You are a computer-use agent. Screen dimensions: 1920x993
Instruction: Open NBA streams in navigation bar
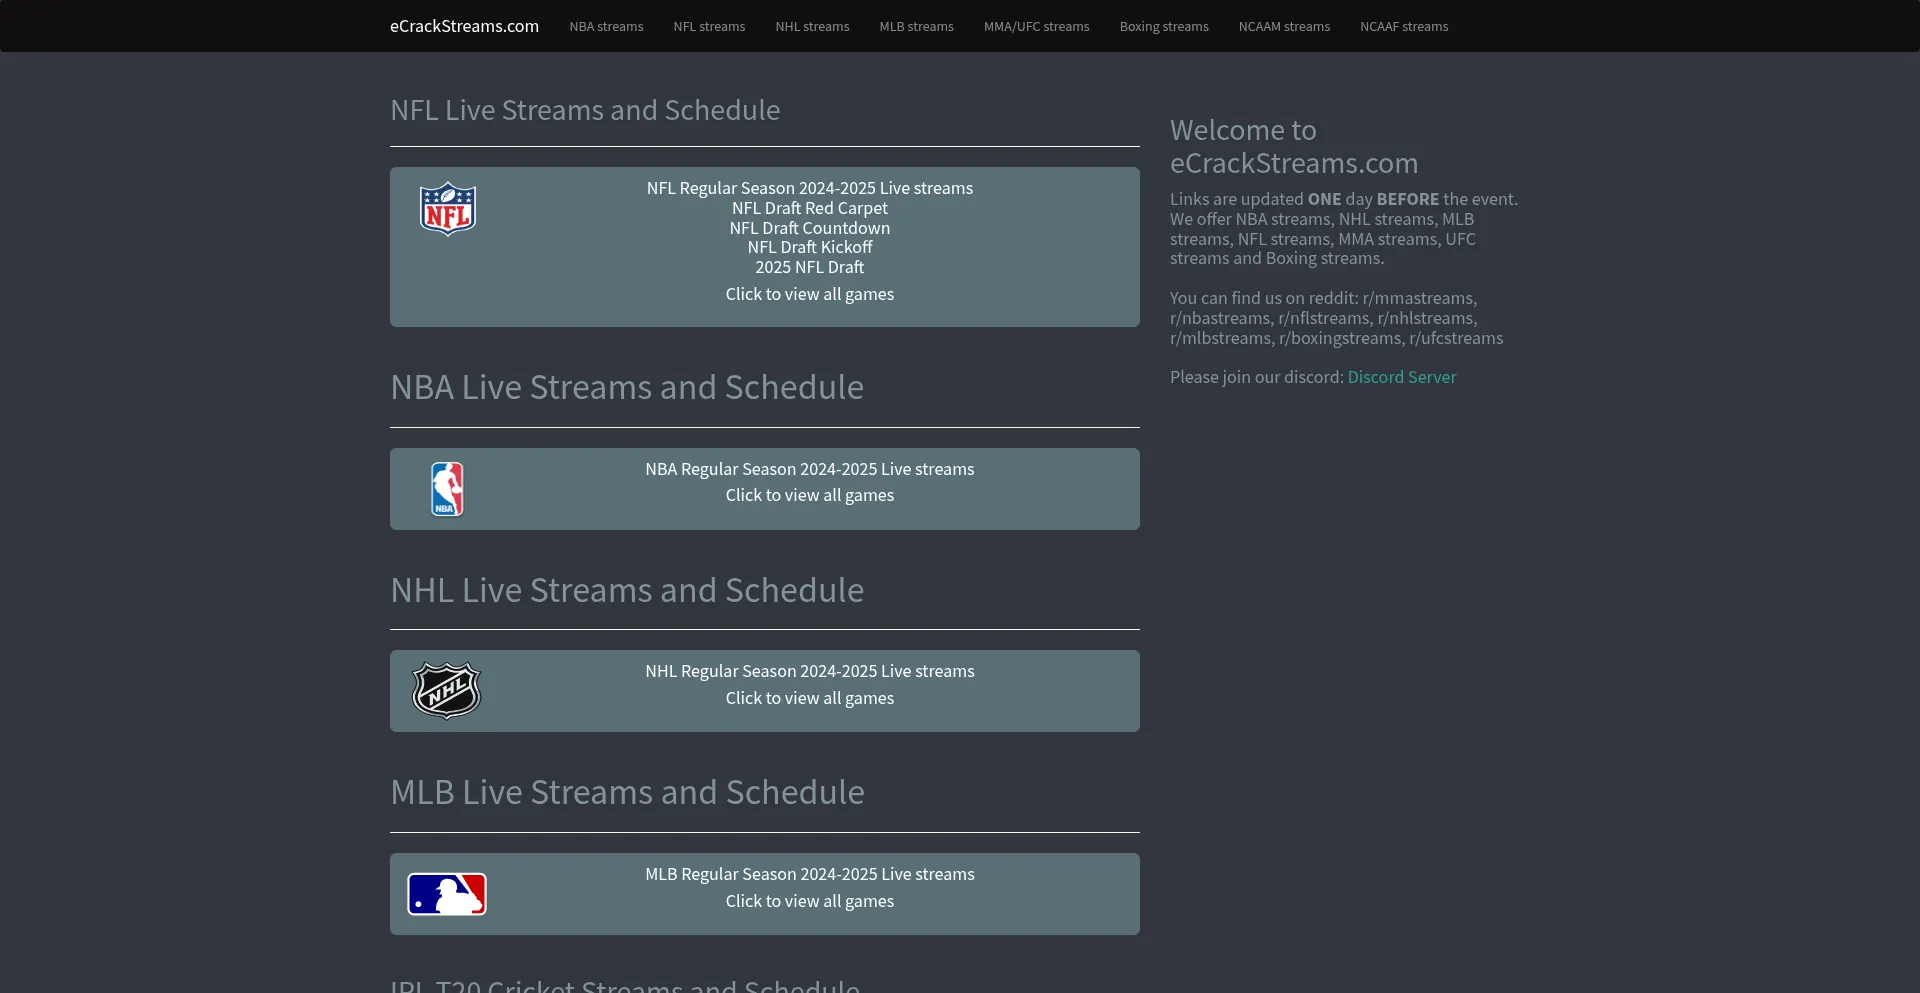(x=606, y=26)
